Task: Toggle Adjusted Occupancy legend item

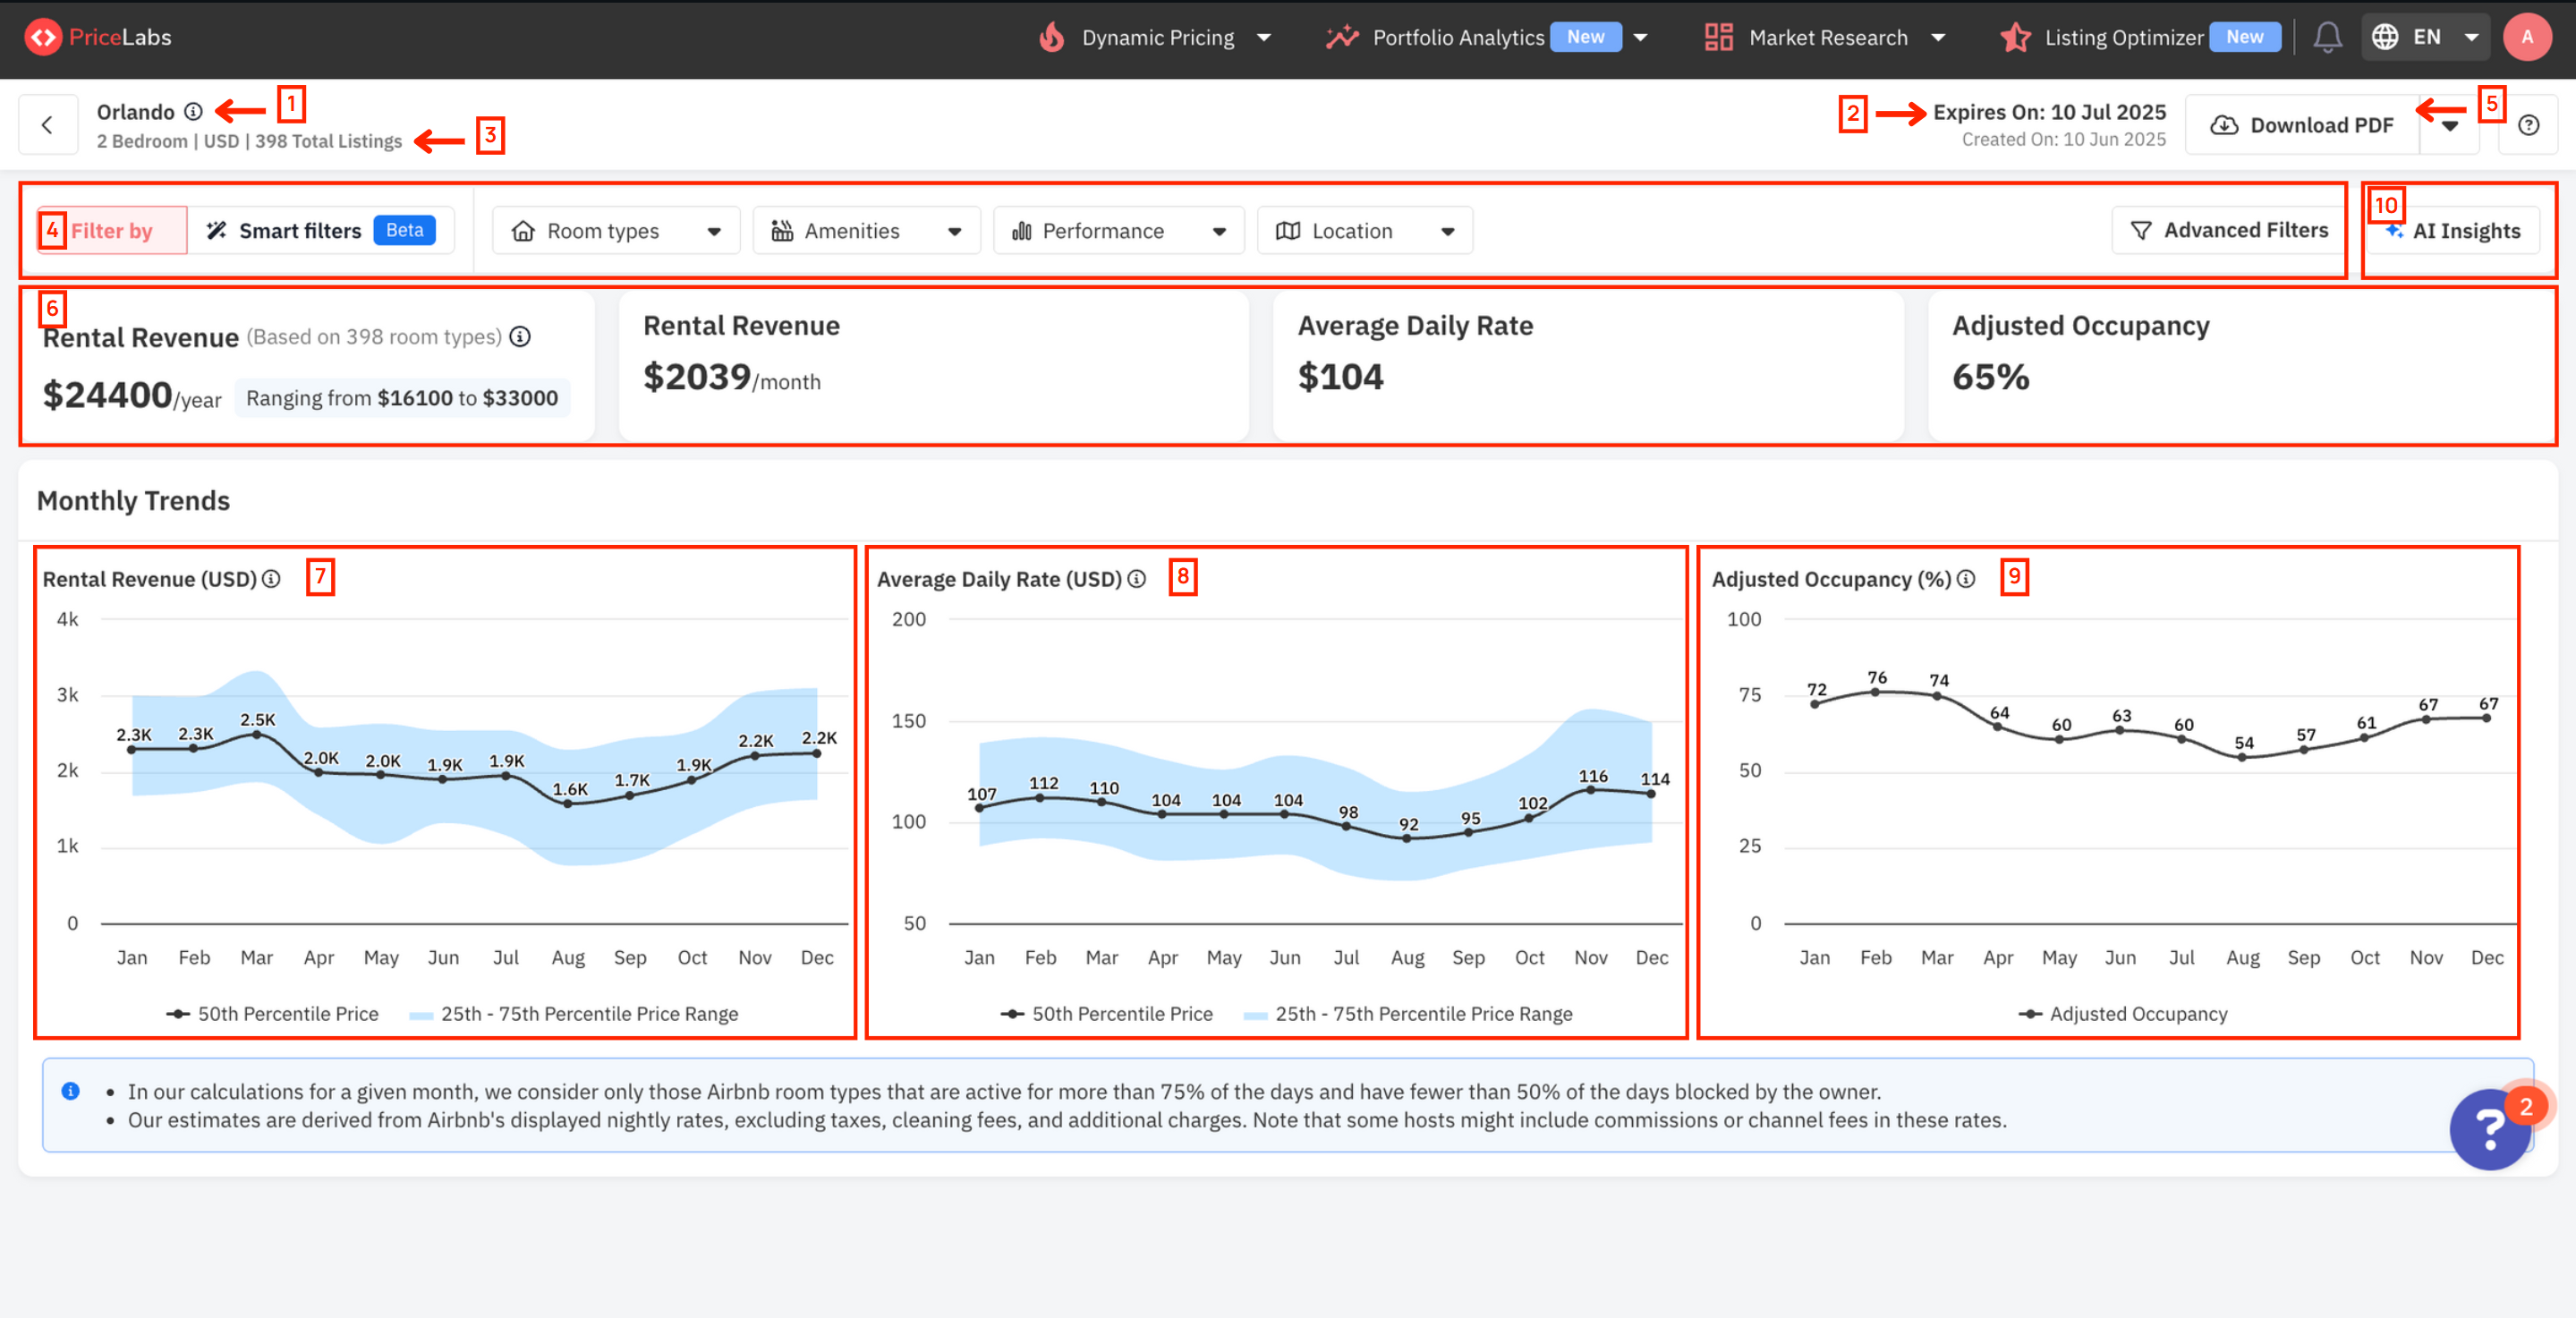Action: [x=2122, y=1013]
